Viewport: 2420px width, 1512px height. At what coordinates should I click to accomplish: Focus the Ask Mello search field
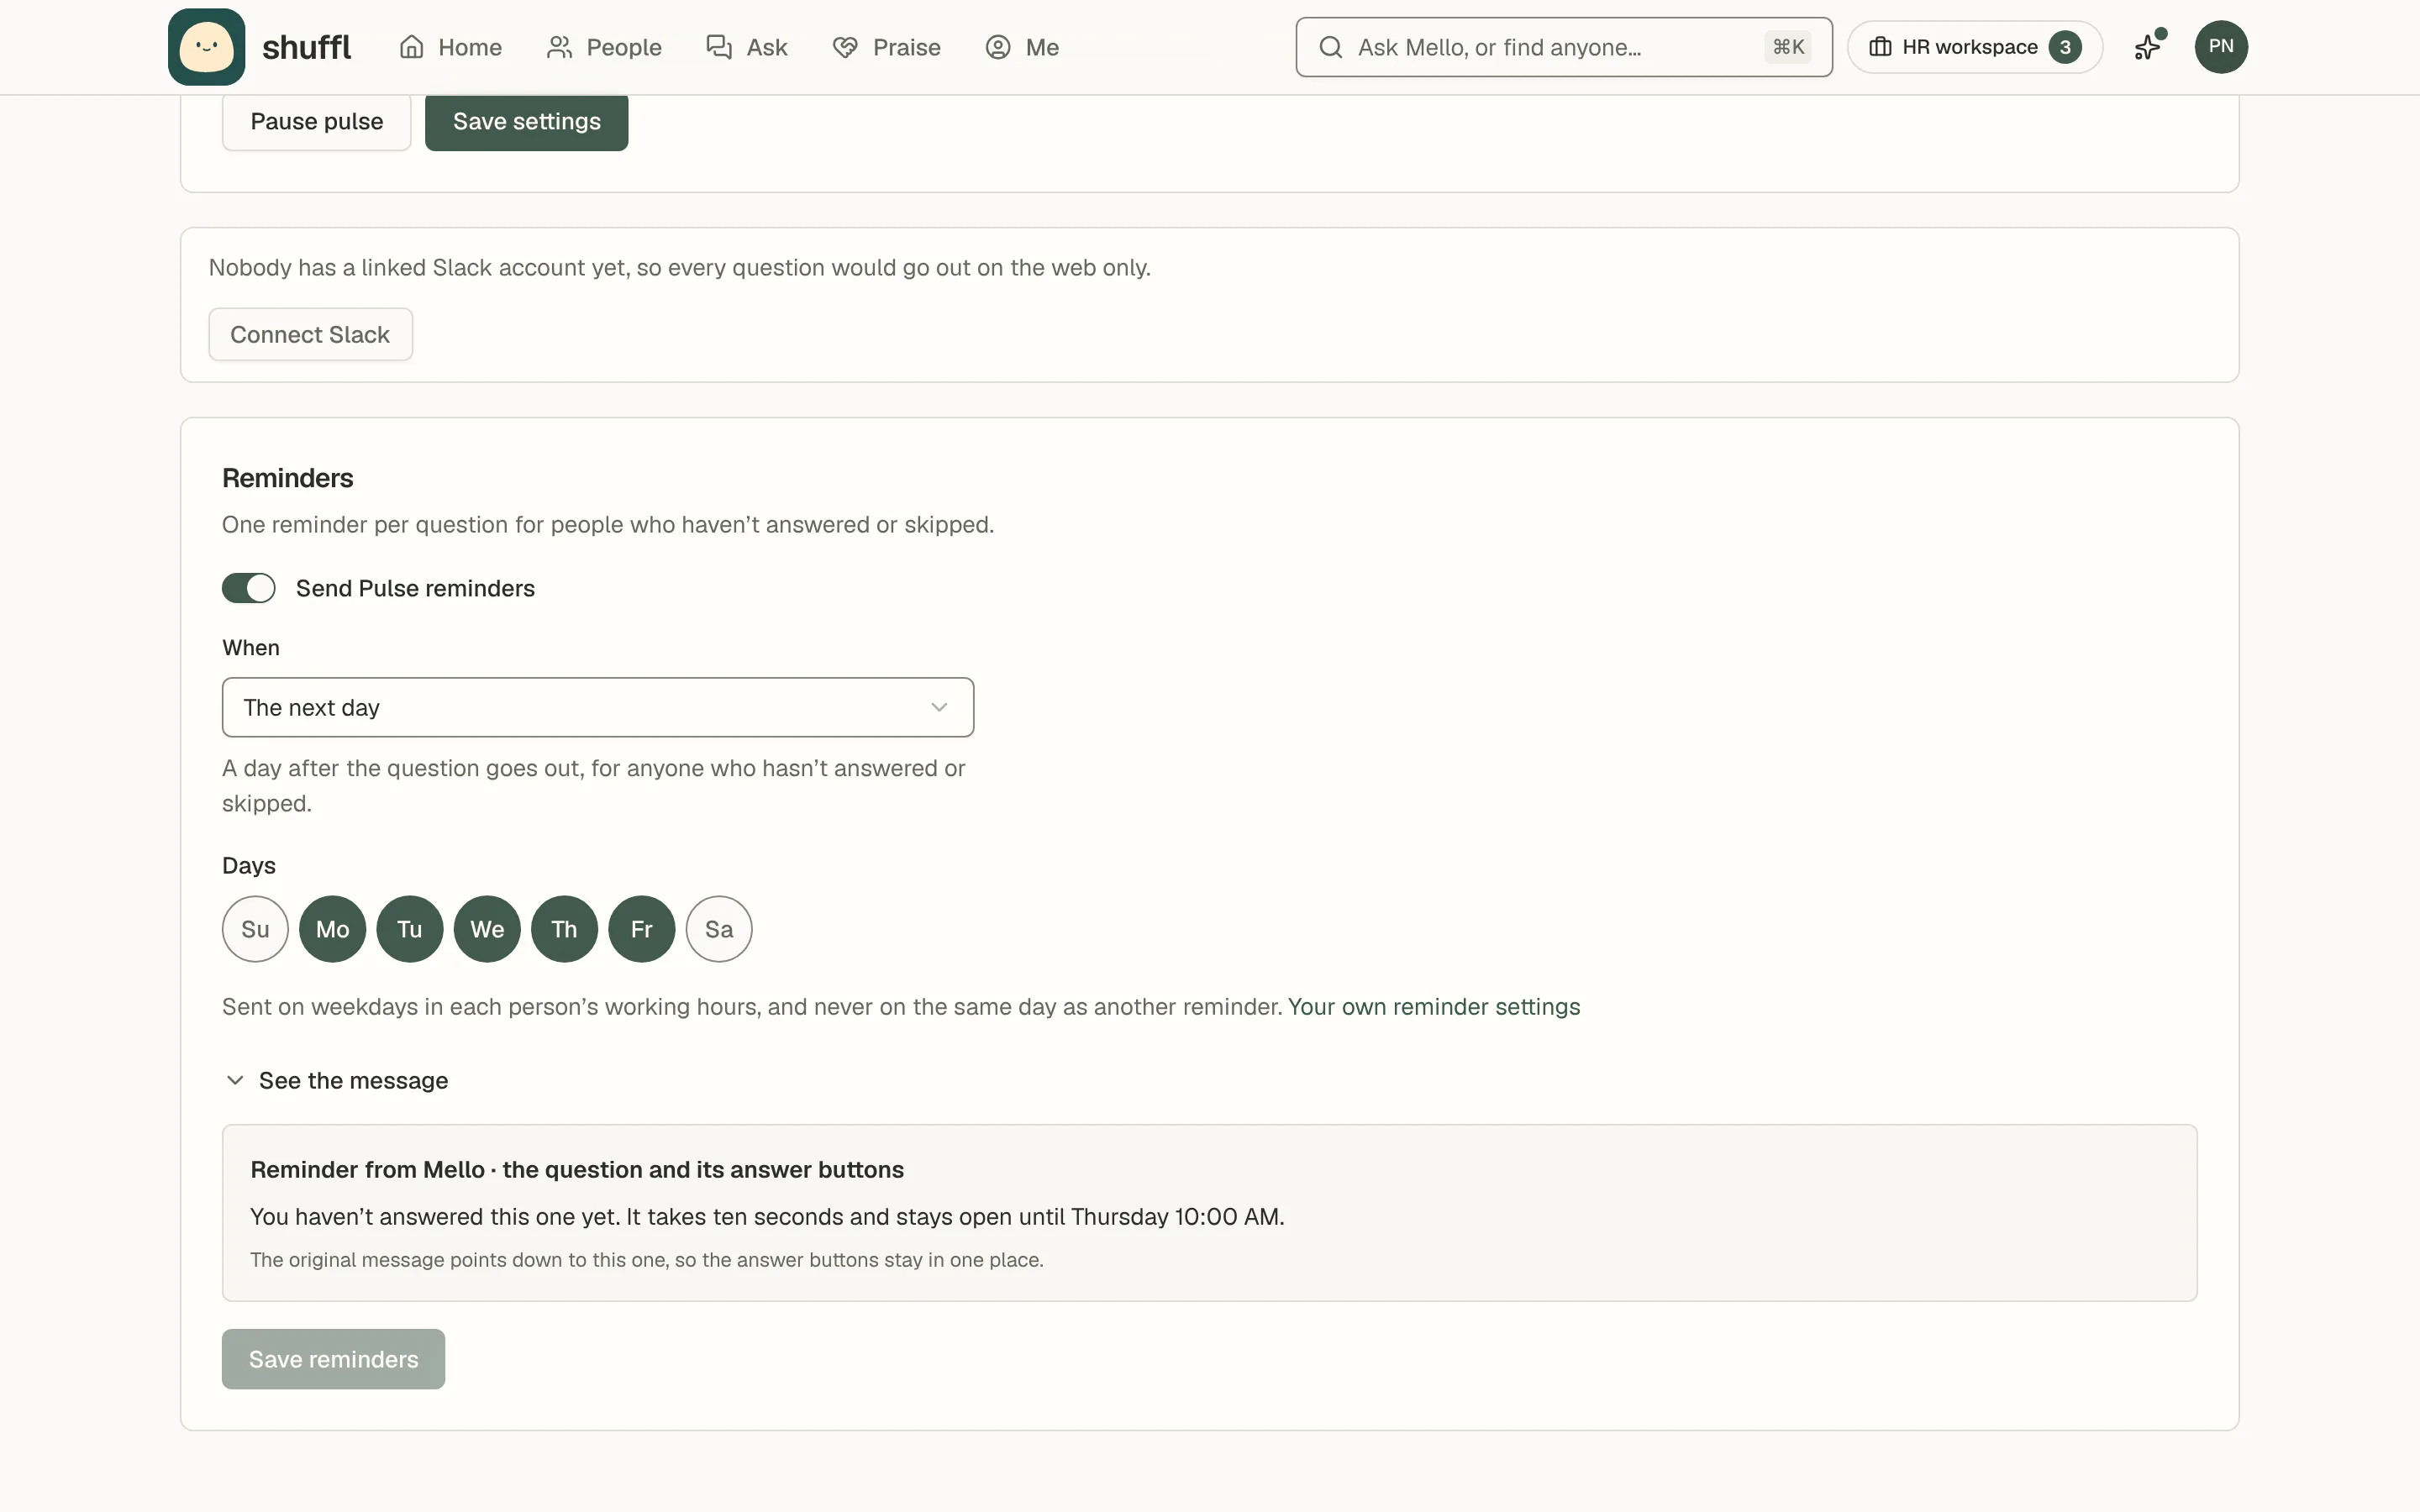pos(1564,47)
